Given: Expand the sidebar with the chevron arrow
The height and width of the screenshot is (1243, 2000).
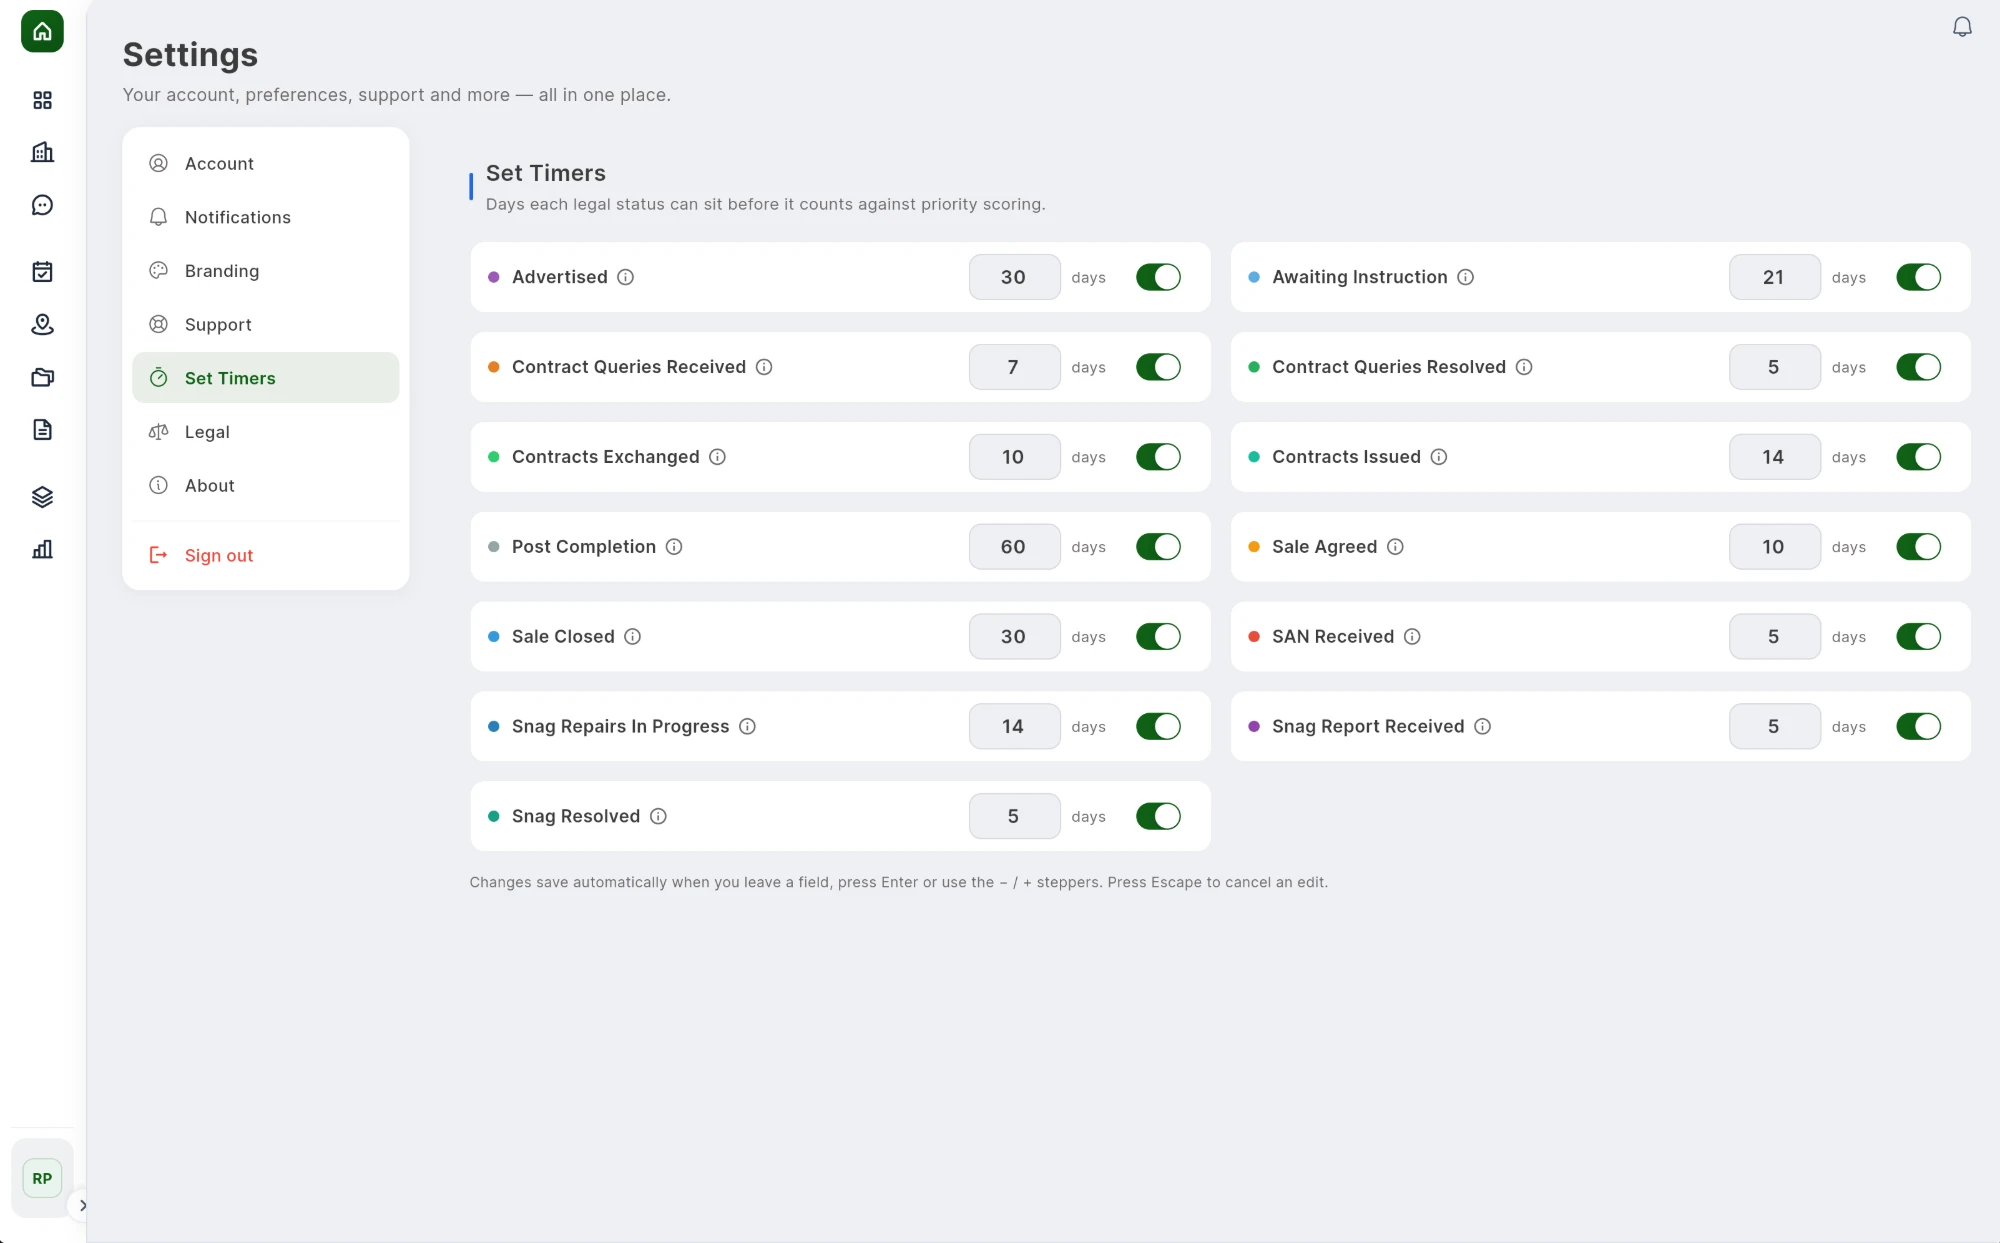Looking at the screenshot, I should point(82,1205).
